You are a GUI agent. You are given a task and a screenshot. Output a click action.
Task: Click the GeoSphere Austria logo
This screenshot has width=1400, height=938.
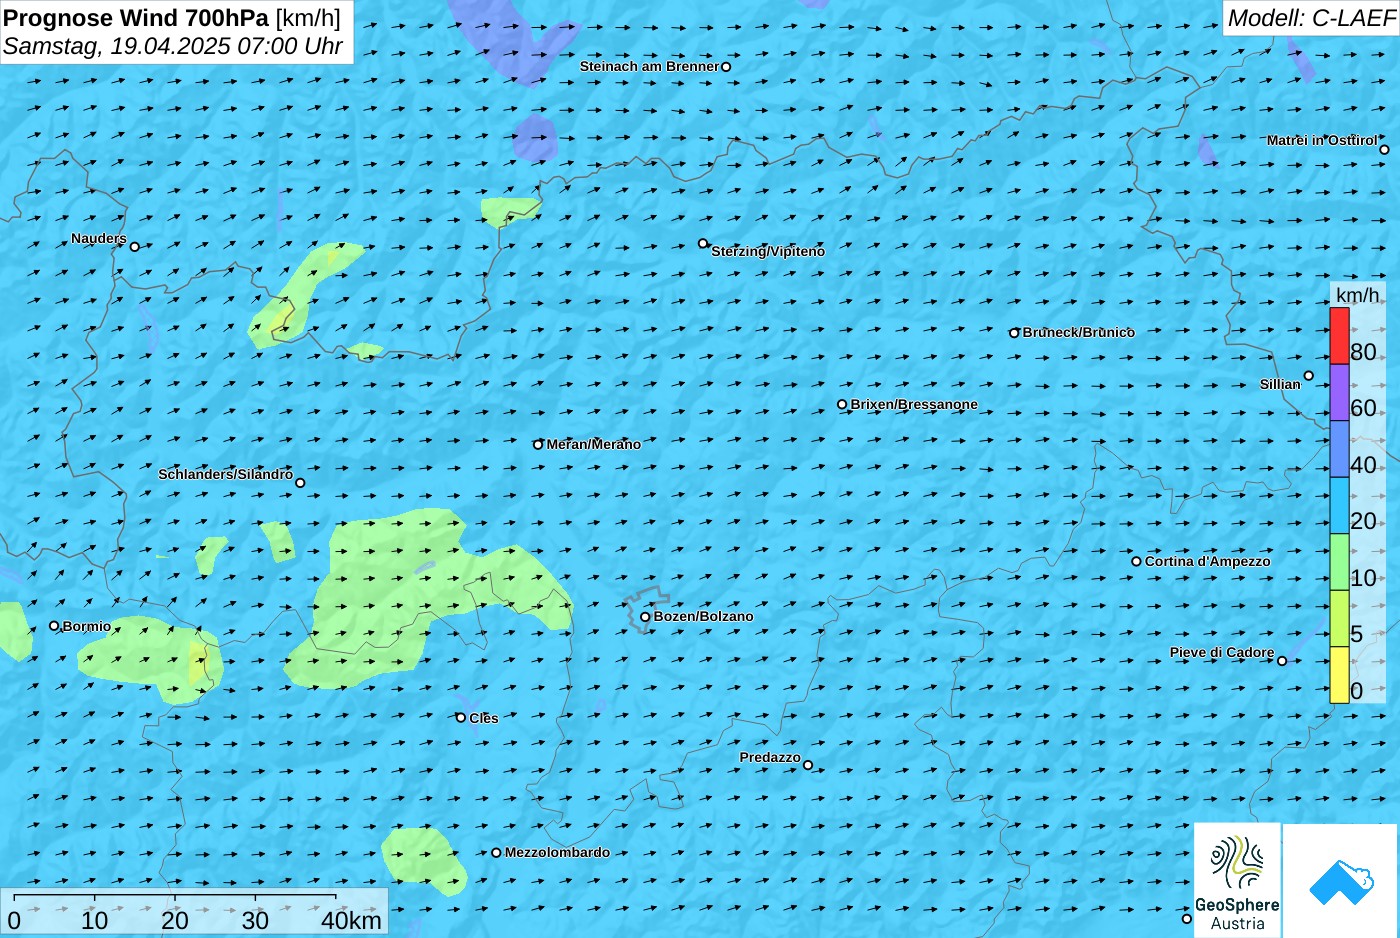(x=1237, y=881)
